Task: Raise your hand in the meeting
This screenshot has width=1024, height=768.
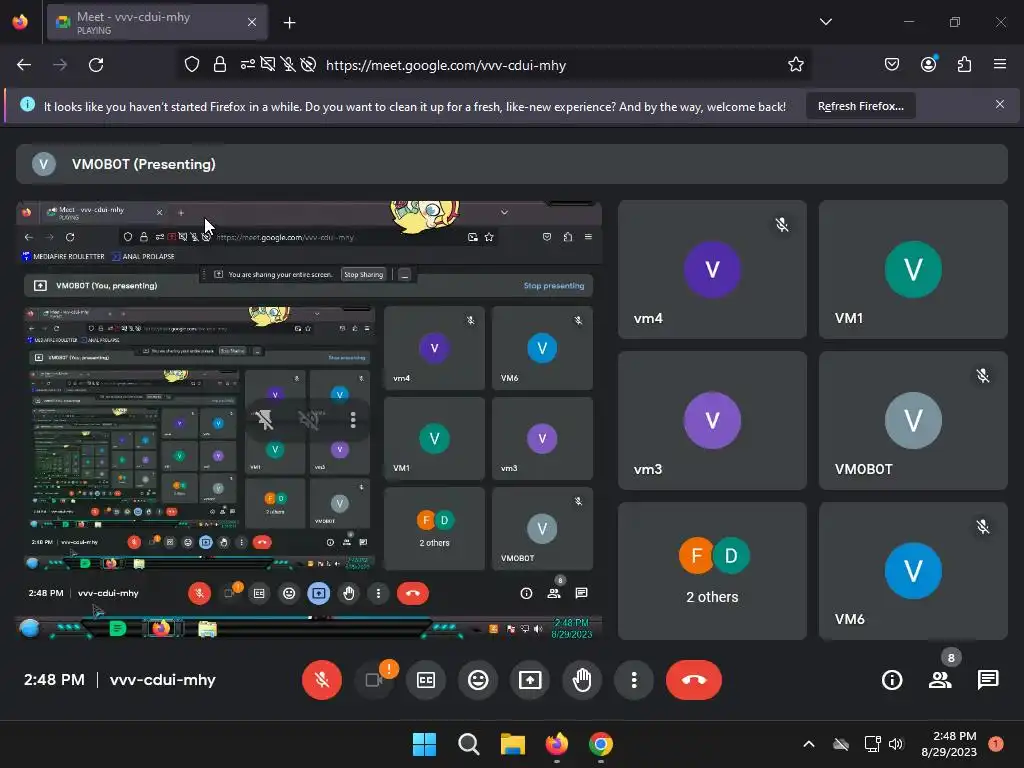Action: [x=582, y=680]
